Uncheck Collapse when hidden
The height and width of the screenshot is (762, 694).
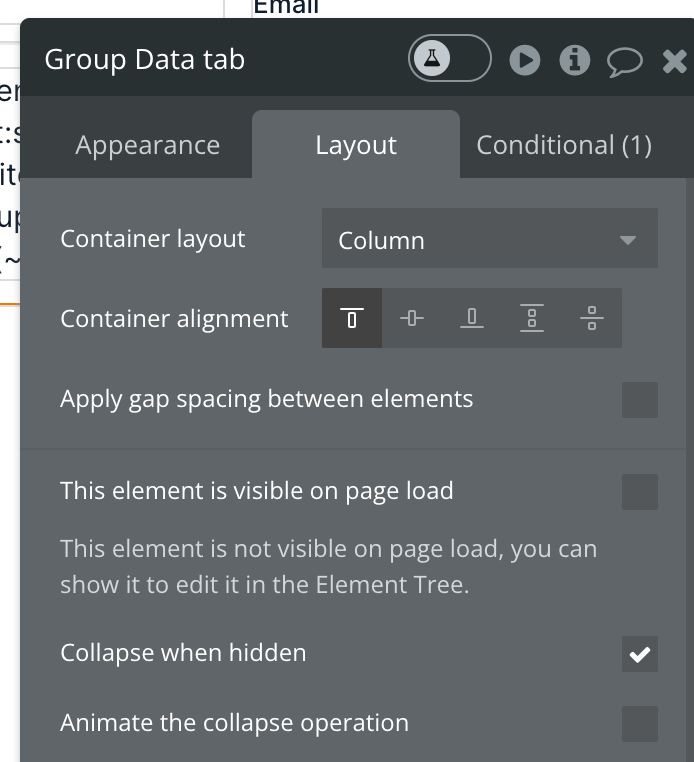click(640, 654)
